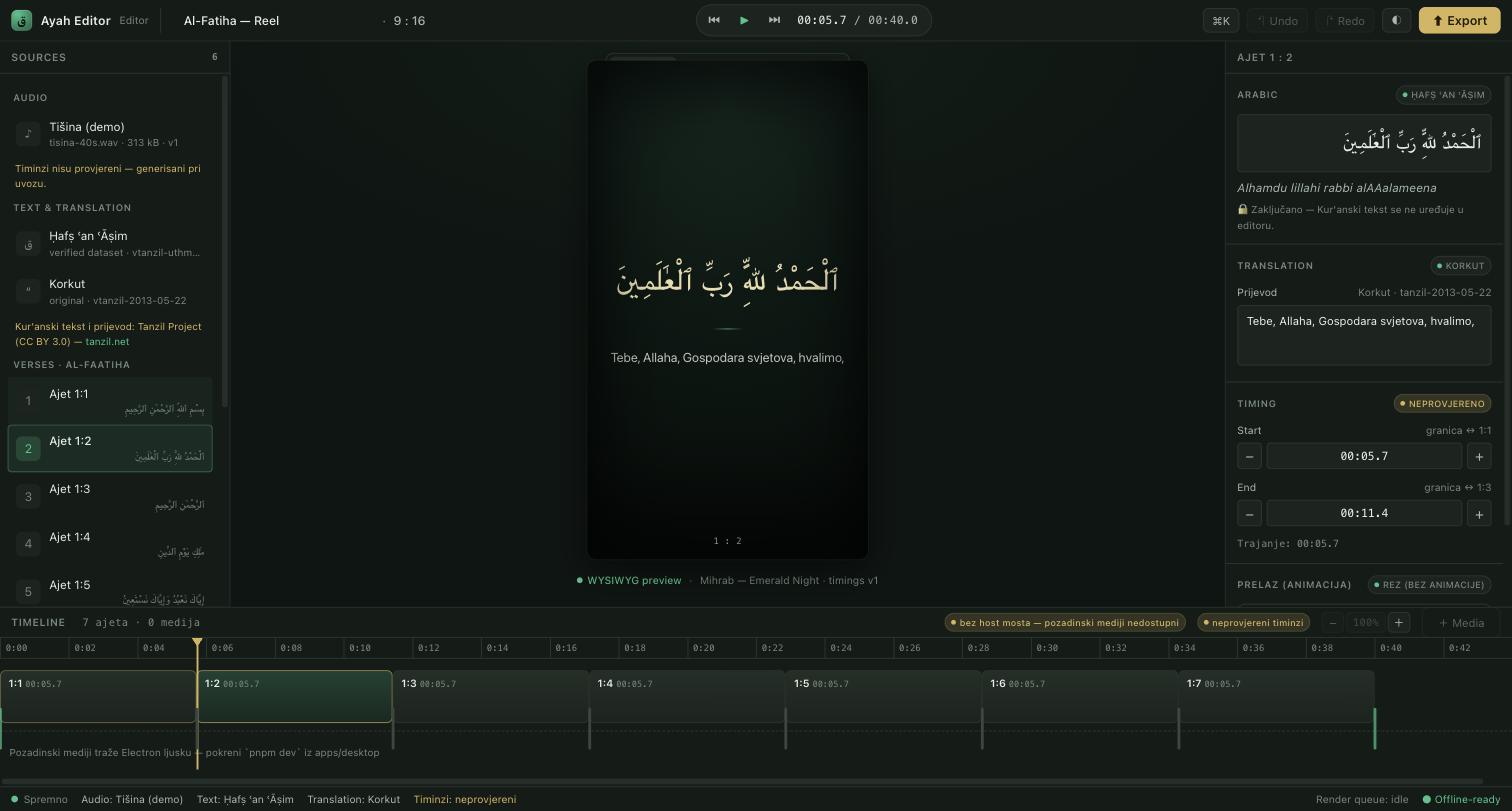1512x811 pixels.
Task: Click the Ayah Editor app logo icon
Action: pyautogui.click(x=21, y=20)
